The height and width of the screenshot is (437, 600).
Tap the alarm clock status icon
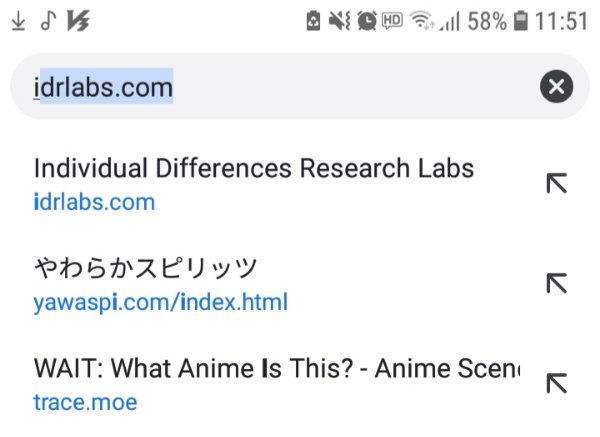[x=367, y=20]
